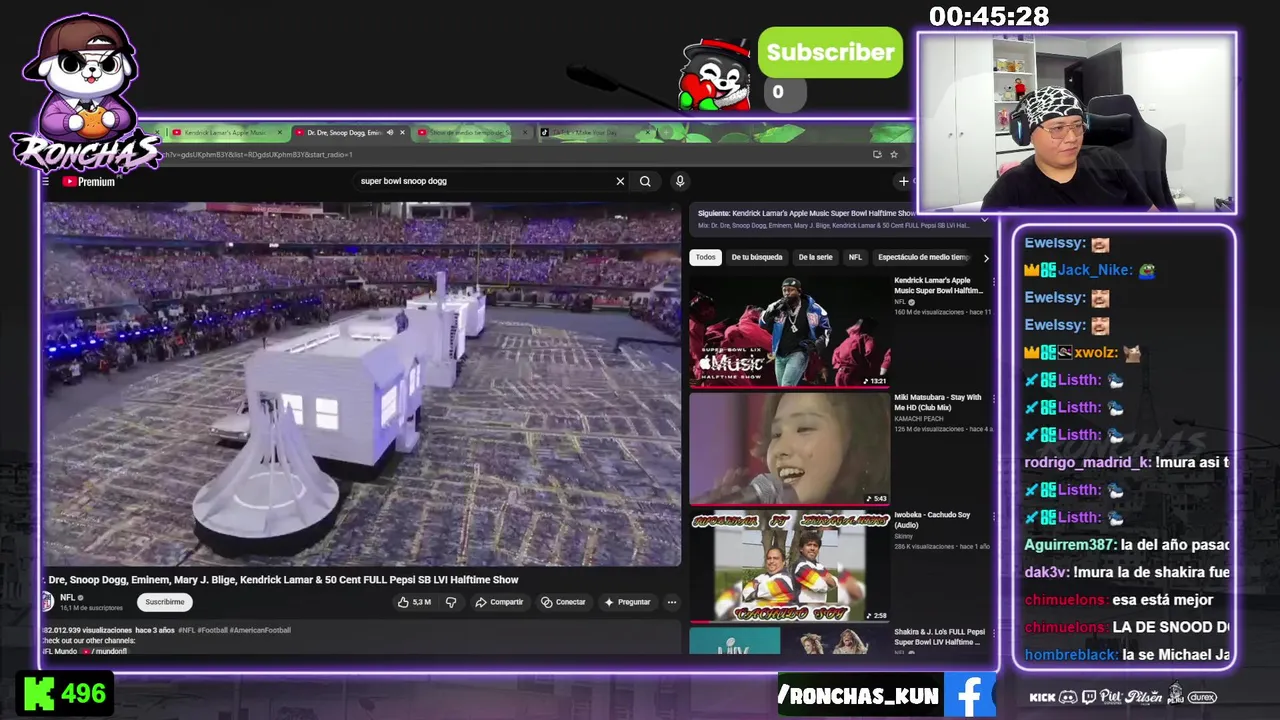Click the install/cast icon in address bar

[x=877, y=154]
